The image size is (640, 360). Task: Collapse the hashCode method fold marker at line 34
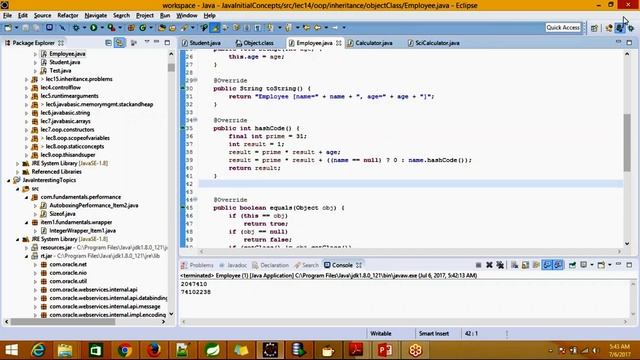(196, 120)
